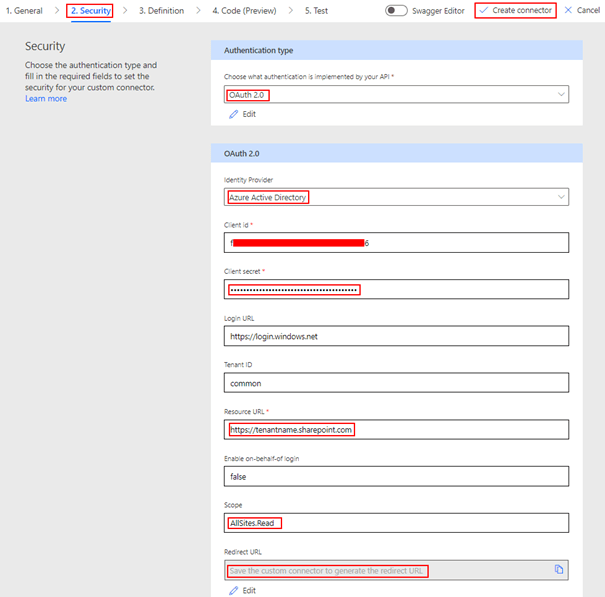Select the 2. Security step
Image resolution: width=605 pixels, height=597 pixels.
pos(90,10)
